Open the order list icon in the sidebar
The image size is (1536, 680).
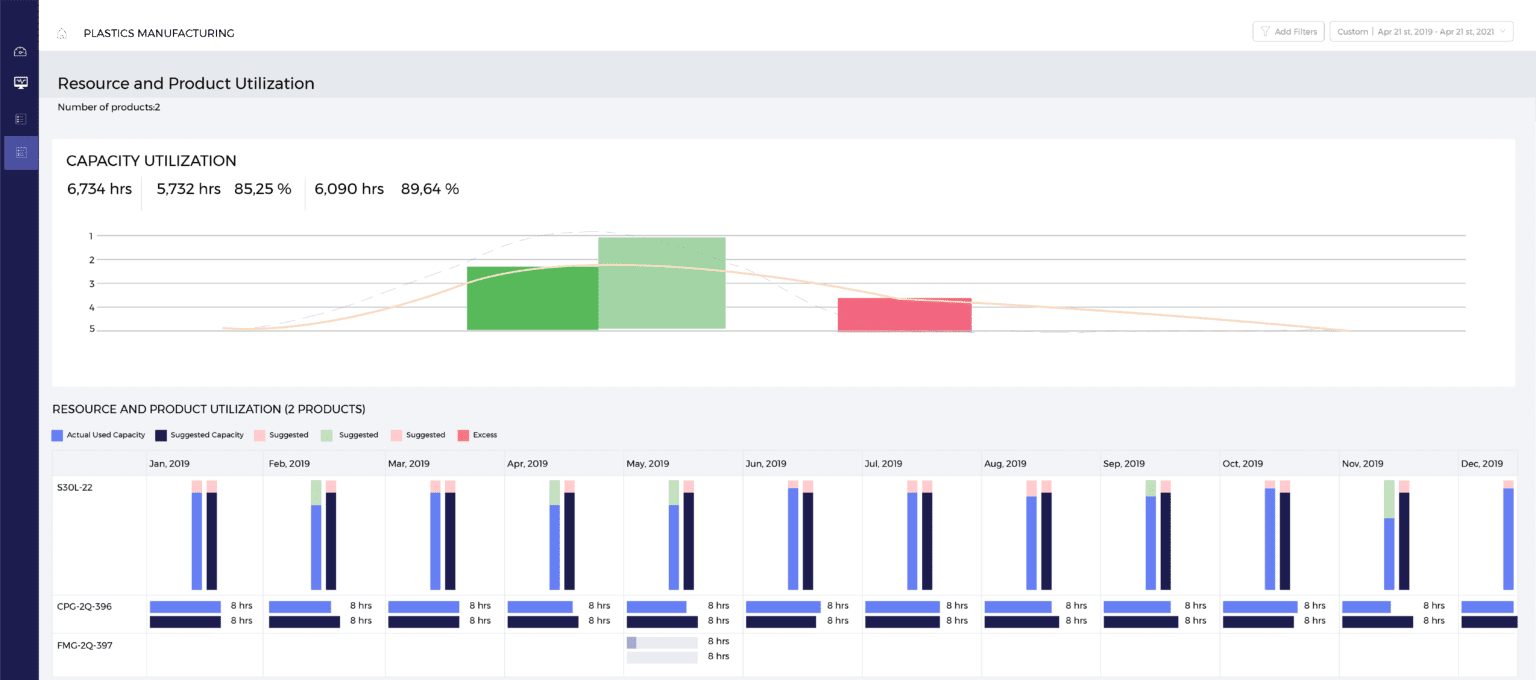coord(20,118)
